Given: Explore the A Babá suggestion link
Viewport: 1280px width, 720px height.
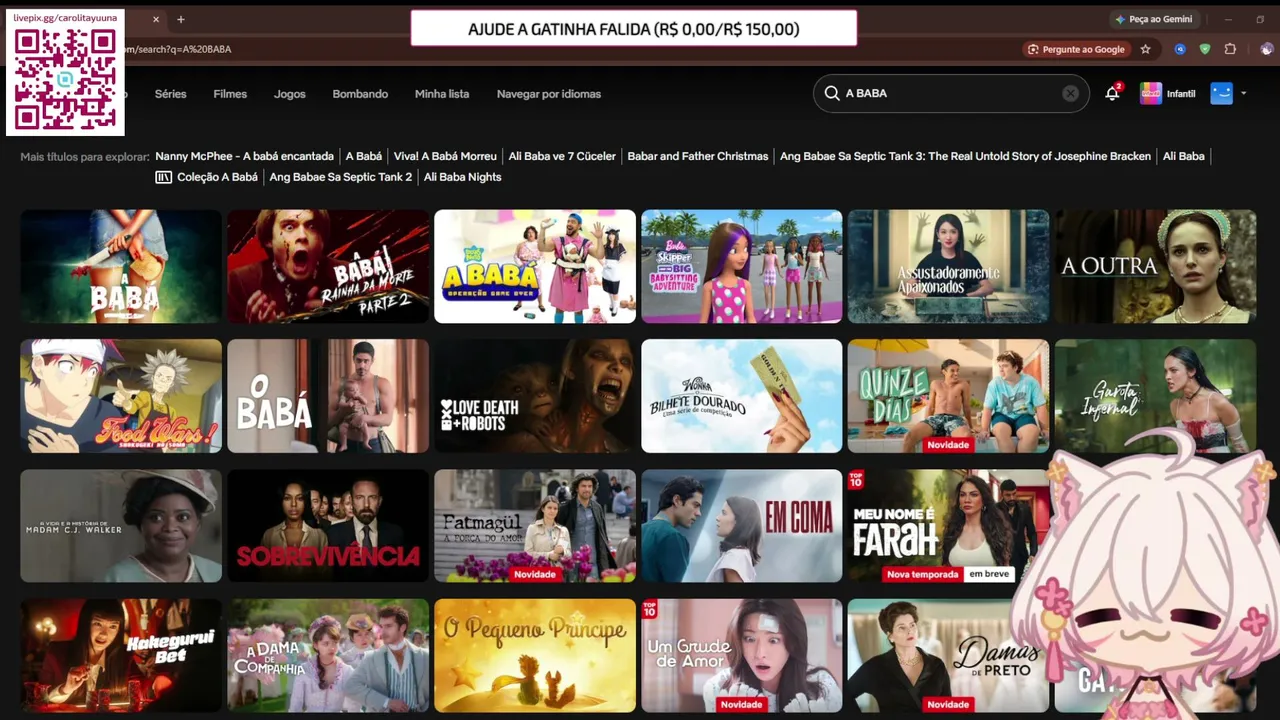Looking at the screenshot, I should point(364,156).
